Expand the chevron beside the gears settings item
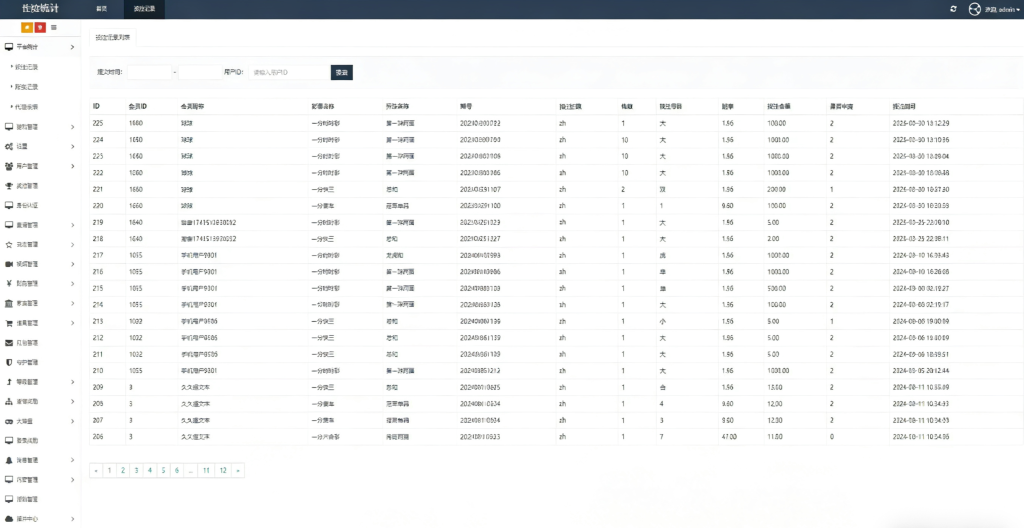 click(73, 147)
